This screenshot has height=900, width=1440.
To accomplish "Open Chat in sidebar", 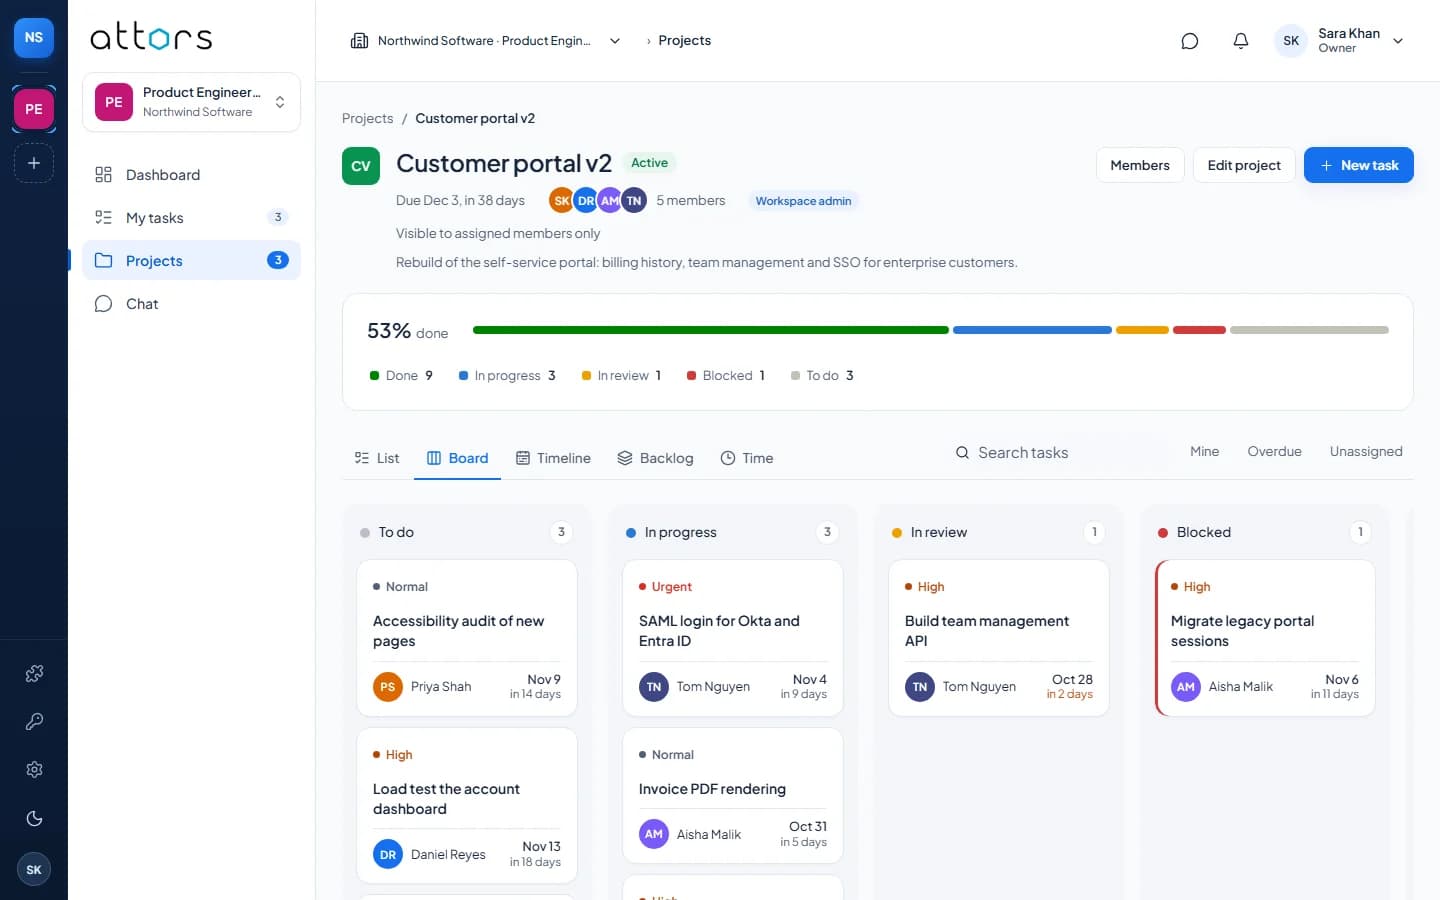I will (191, 304).
